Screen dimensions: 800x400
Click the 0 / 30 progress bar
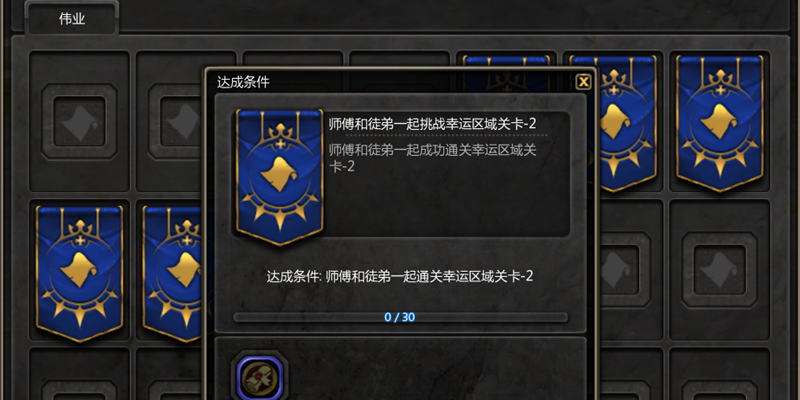[x=401, y=317]
